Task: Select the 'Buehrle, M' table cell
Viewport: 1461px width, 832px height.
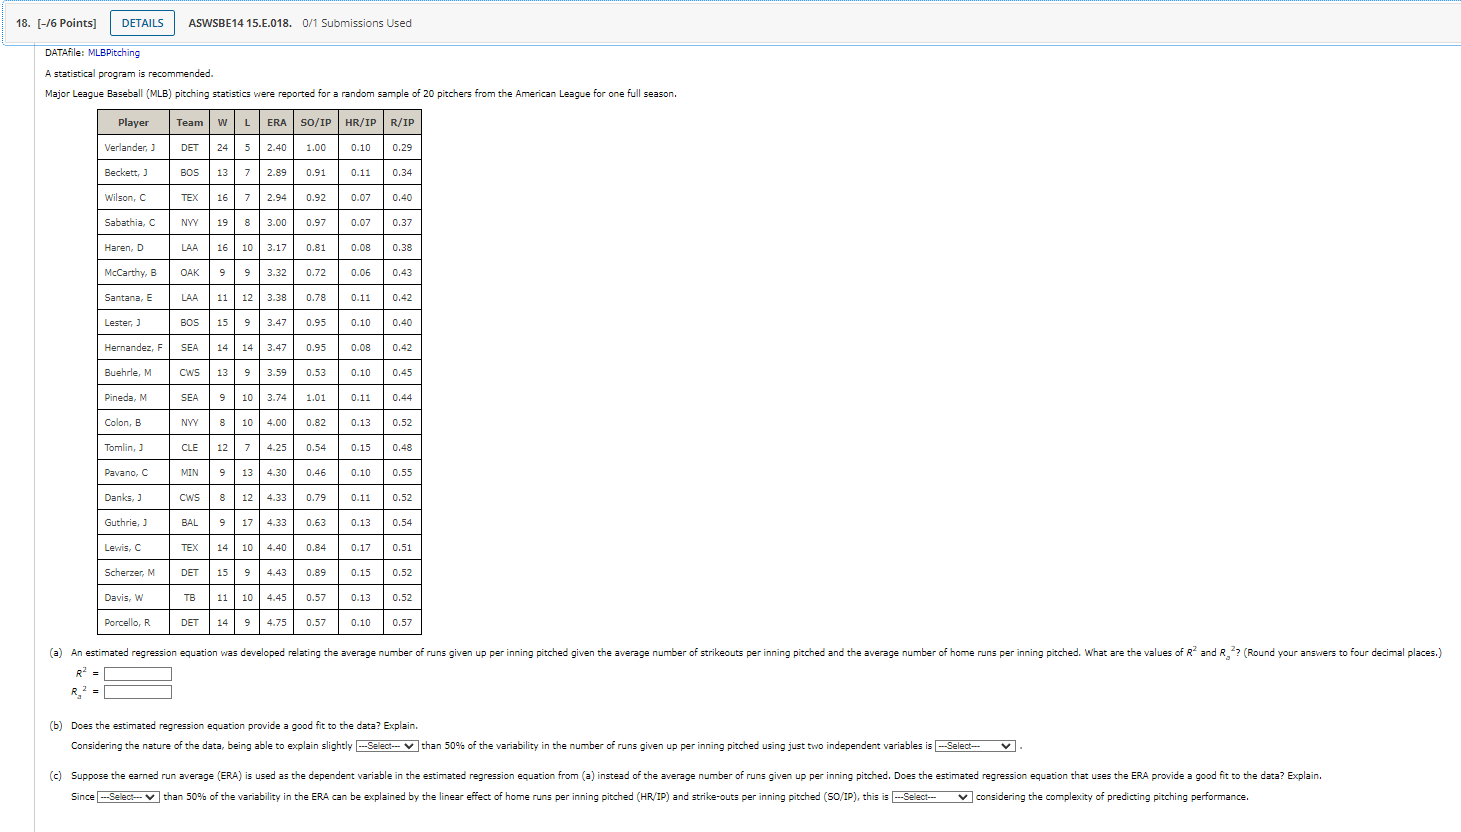Action: (x=133, y=372)
